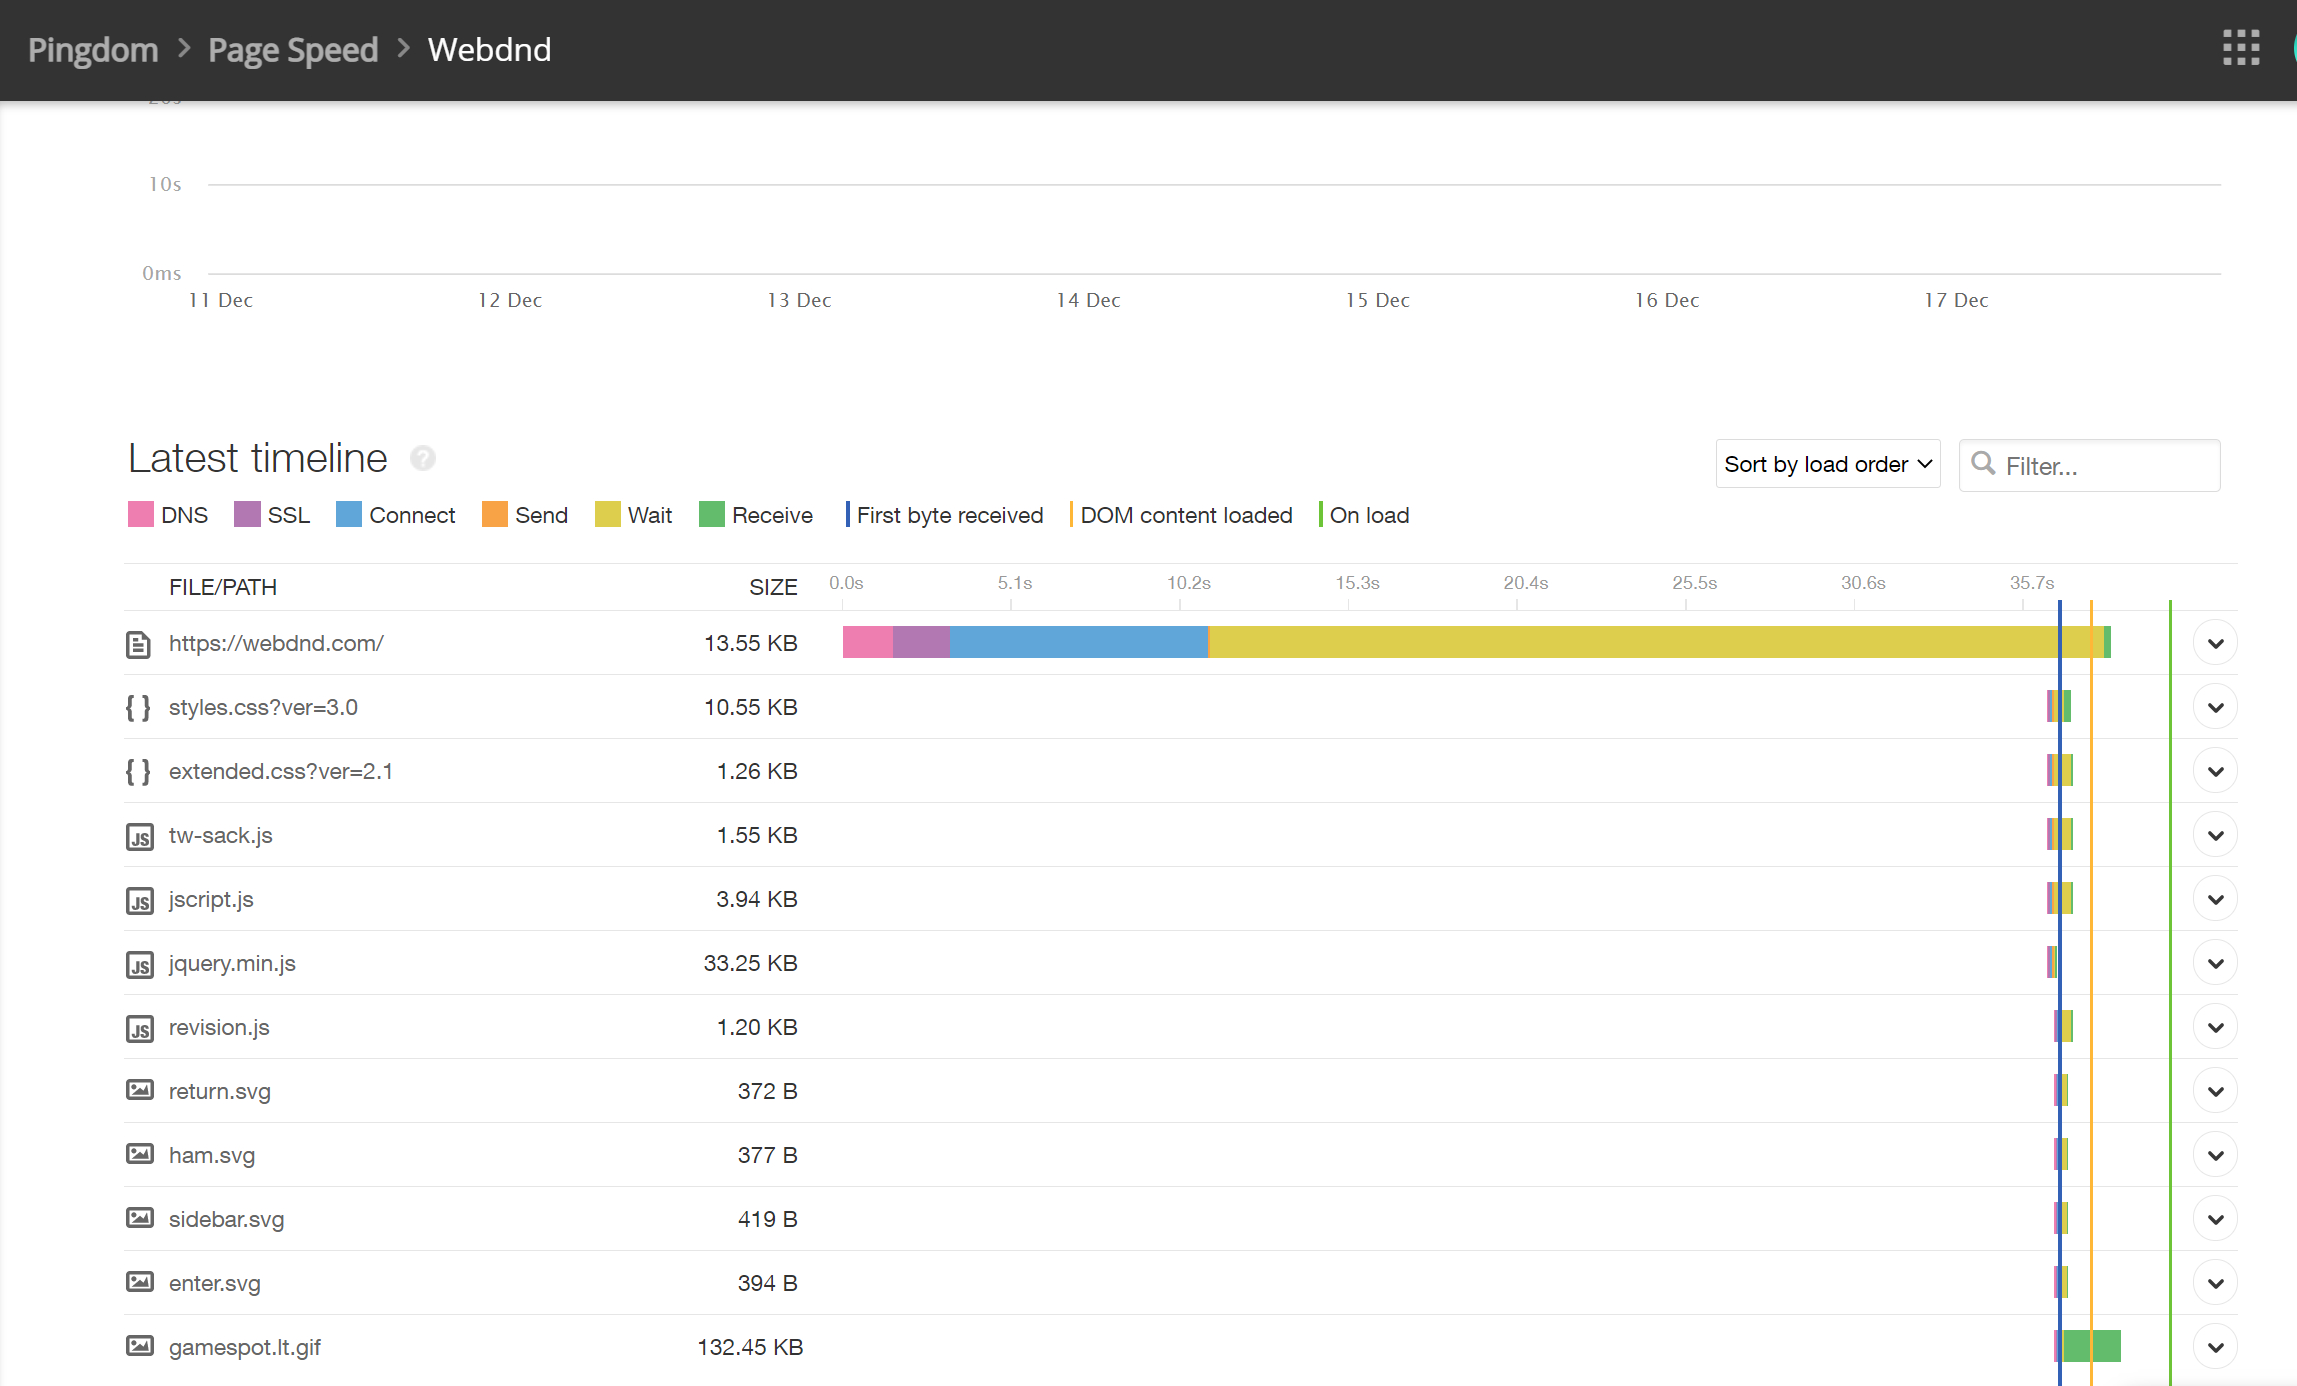Click the SIZE column header

(x=773, y=587)
